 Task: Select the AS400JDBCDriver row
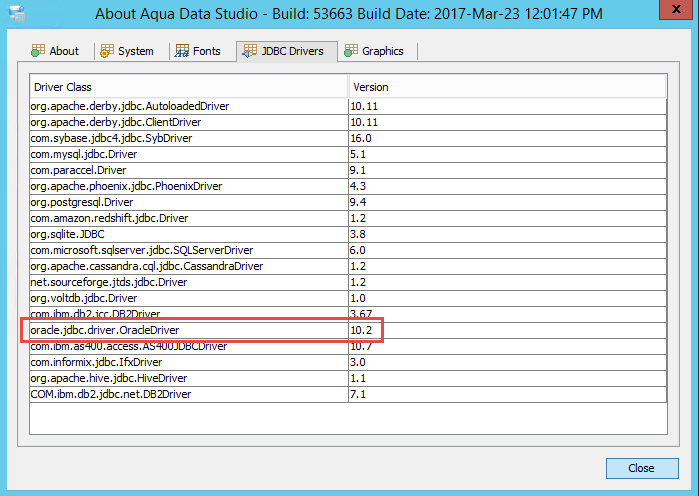pos(348,346)
